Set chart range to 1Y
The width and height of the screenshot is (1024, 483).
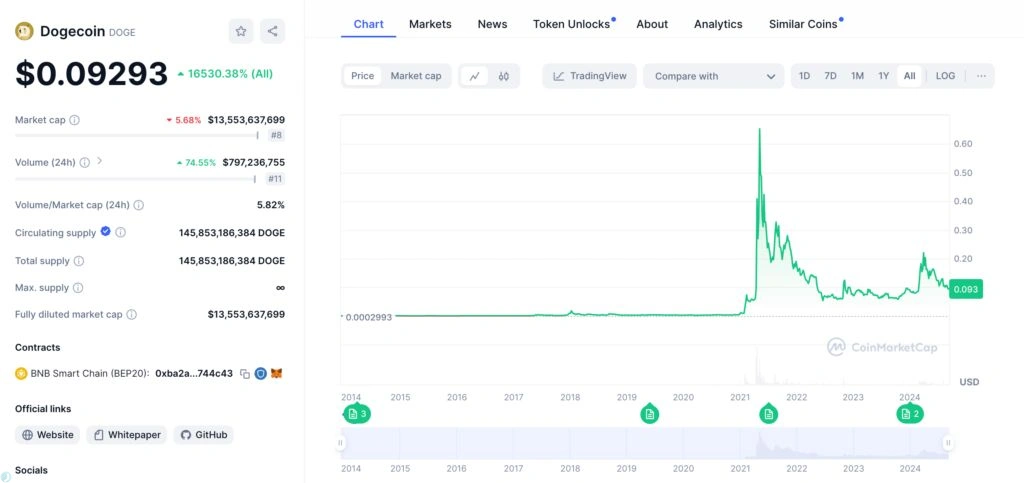pyautogui.click(x=884, y=76)
